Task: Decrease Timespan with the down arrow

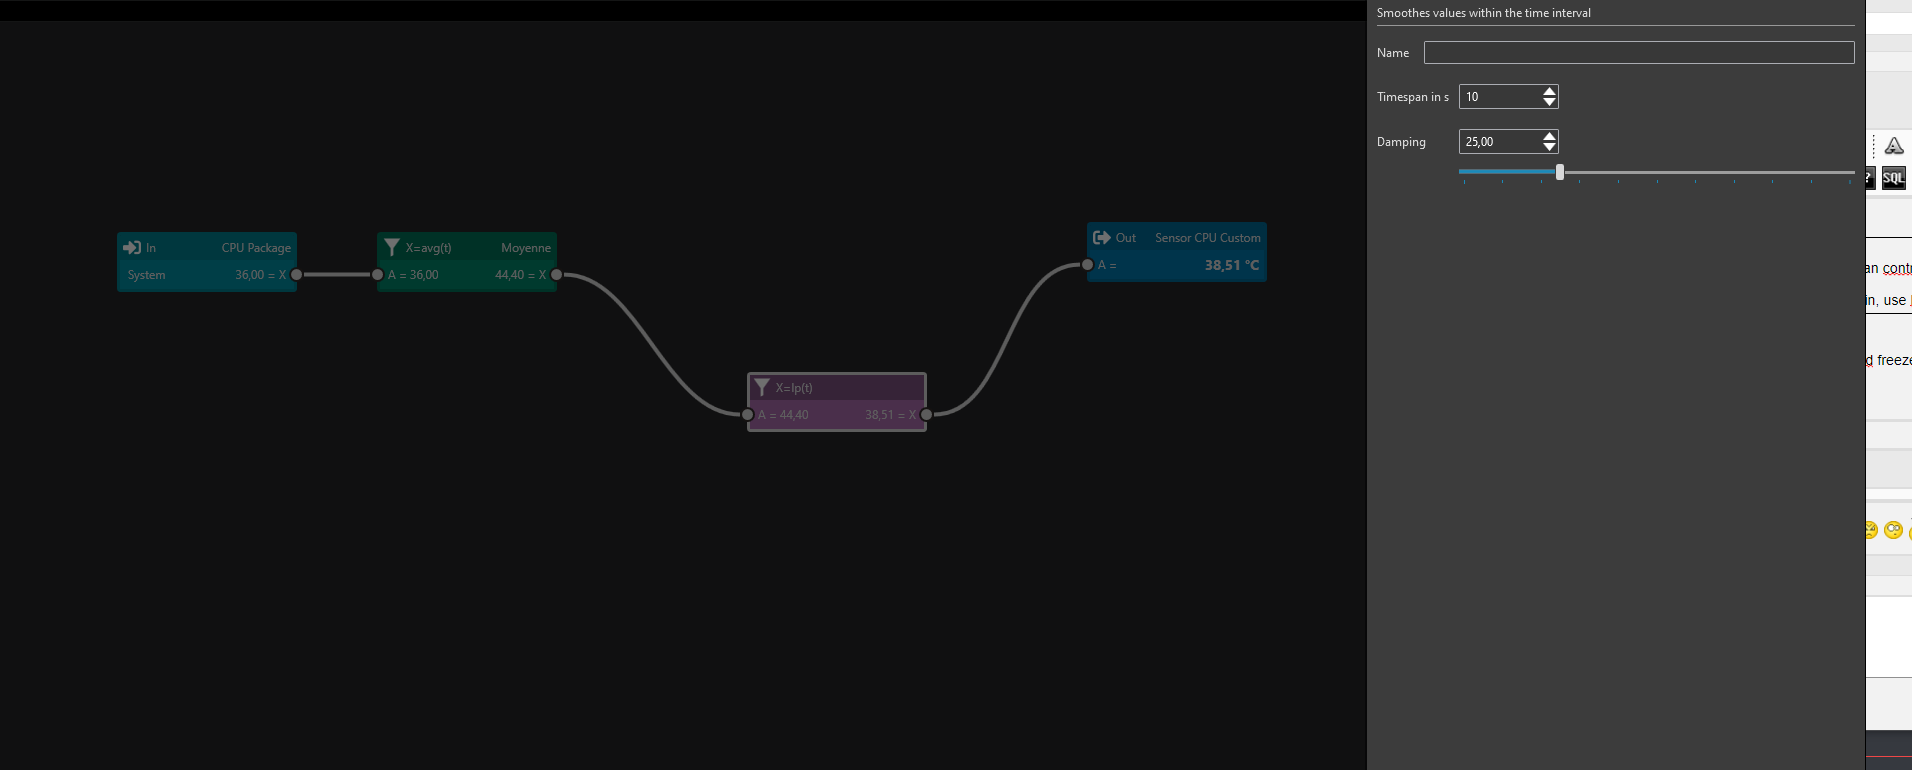Action: [x=1550, y=102]
